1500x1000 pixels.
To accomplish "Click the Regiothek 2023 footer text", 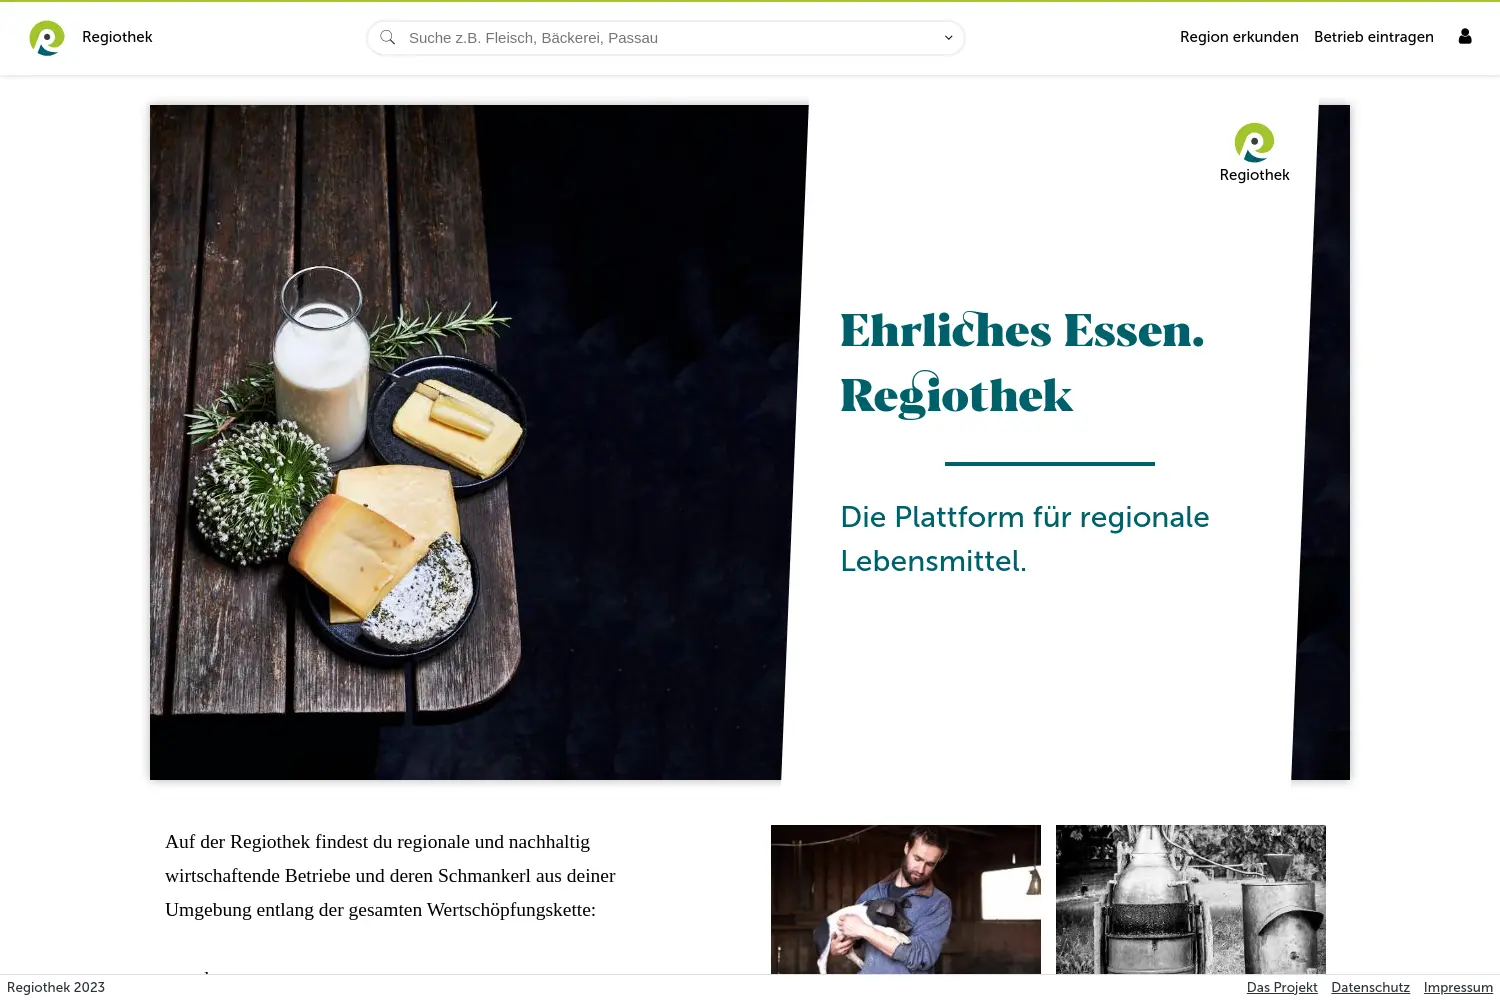I will 56,987.
